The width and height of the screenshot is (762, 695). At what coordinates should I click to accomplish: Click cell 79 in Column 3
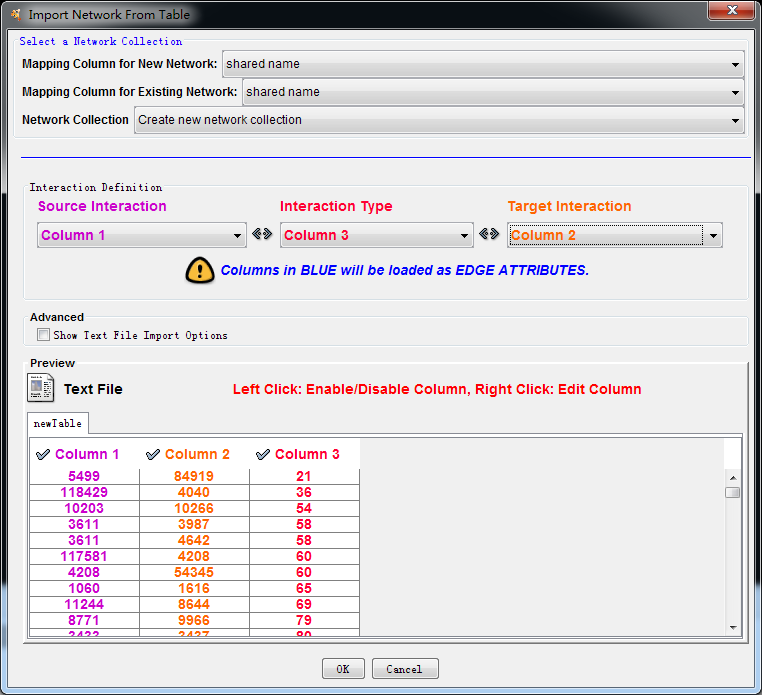[304, 621]
